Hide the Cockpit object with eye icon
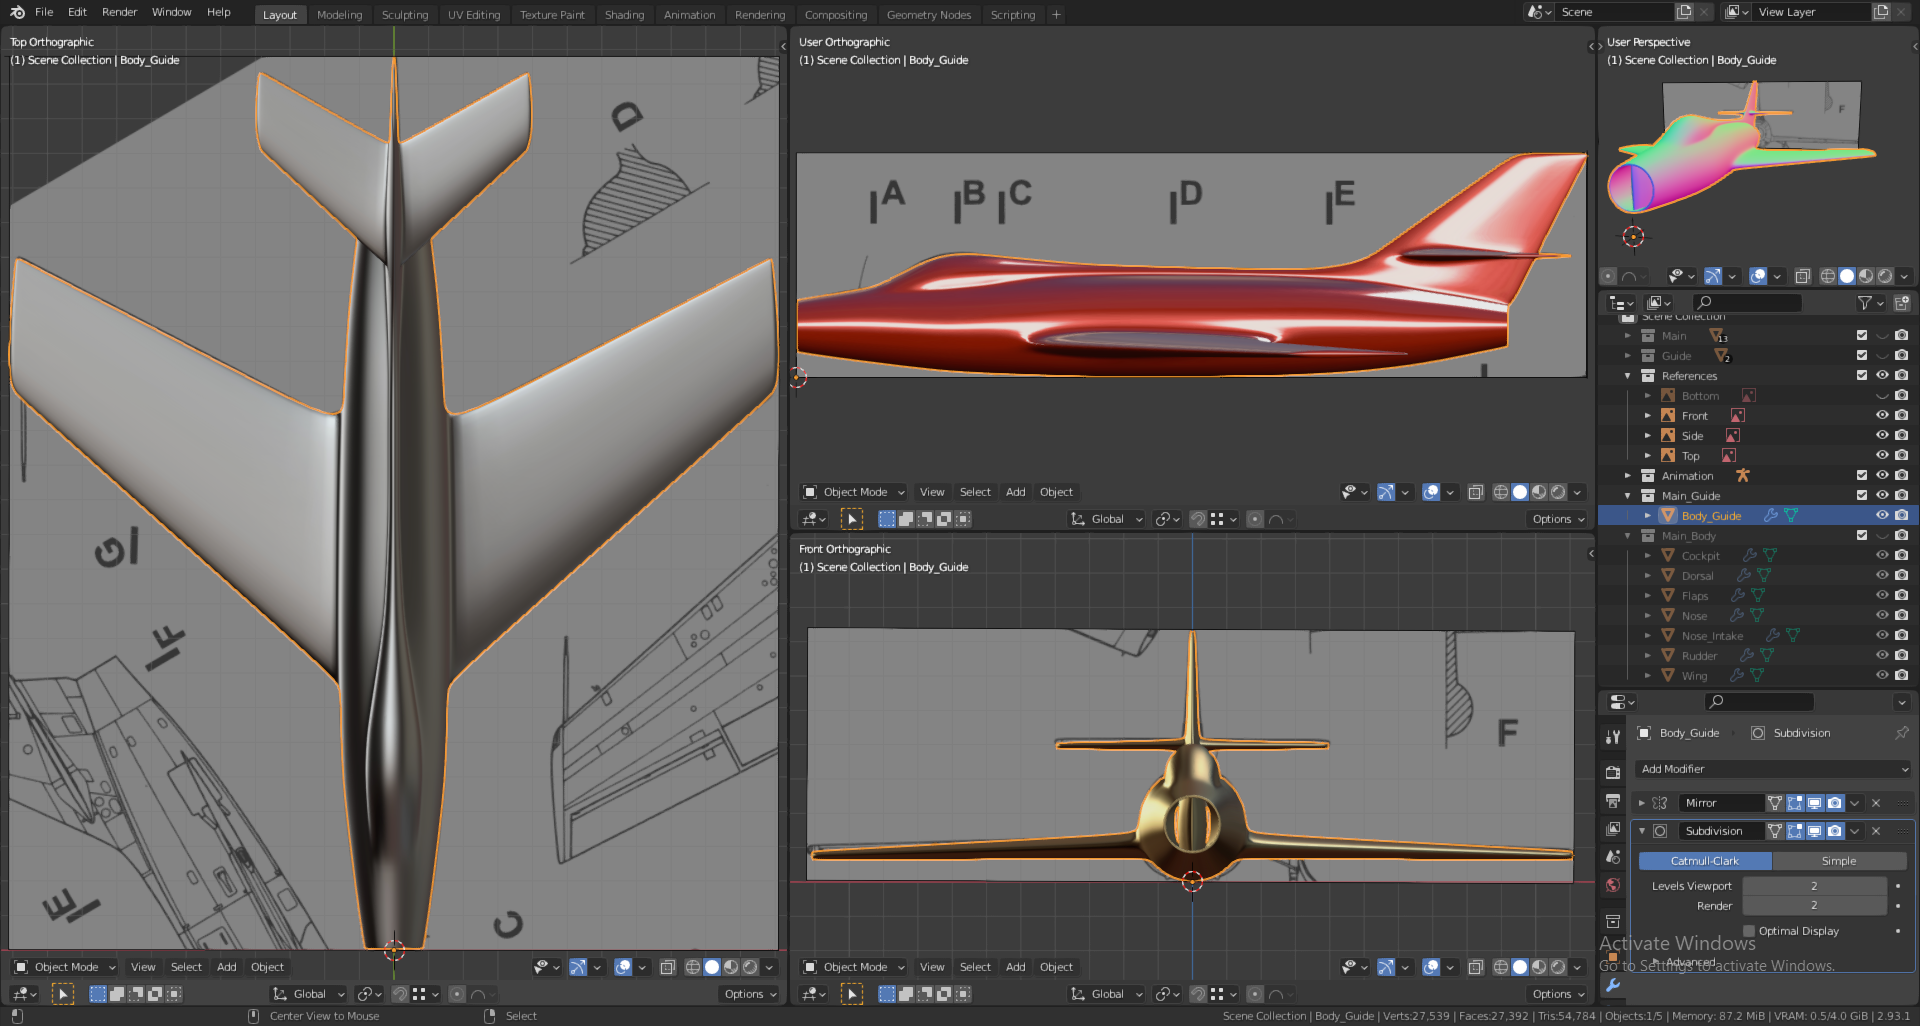This screenshot has width=1920, height=1026. coord(1881,556)
